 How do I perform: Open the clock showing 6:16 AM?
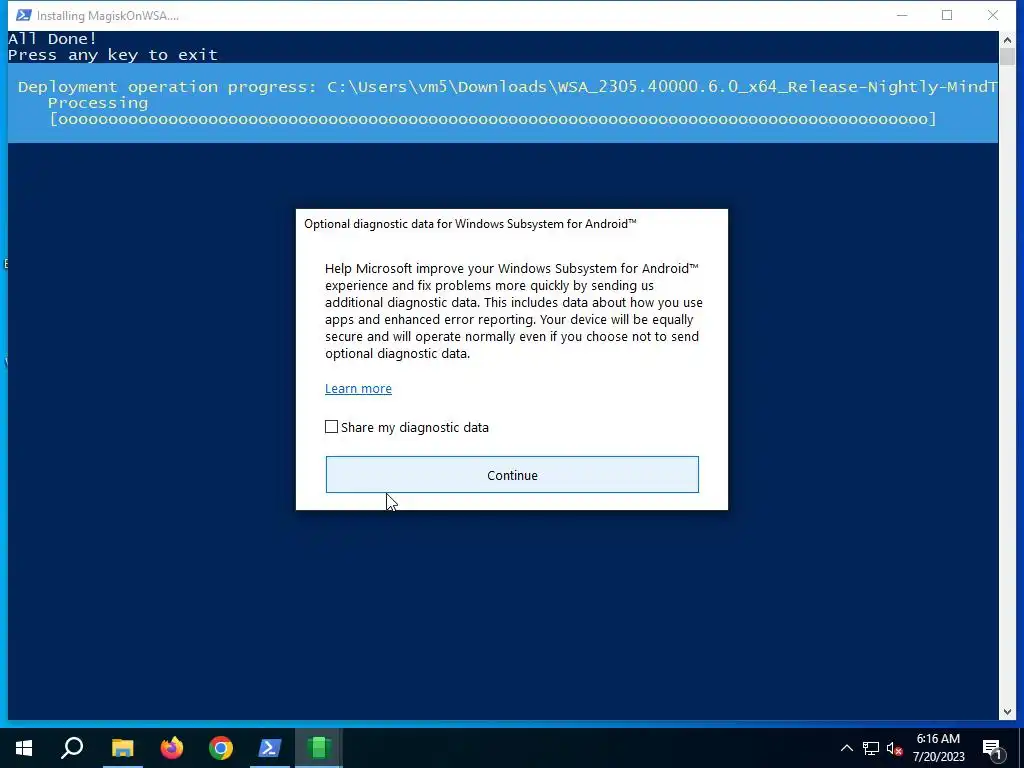click(x=938, y=748)
